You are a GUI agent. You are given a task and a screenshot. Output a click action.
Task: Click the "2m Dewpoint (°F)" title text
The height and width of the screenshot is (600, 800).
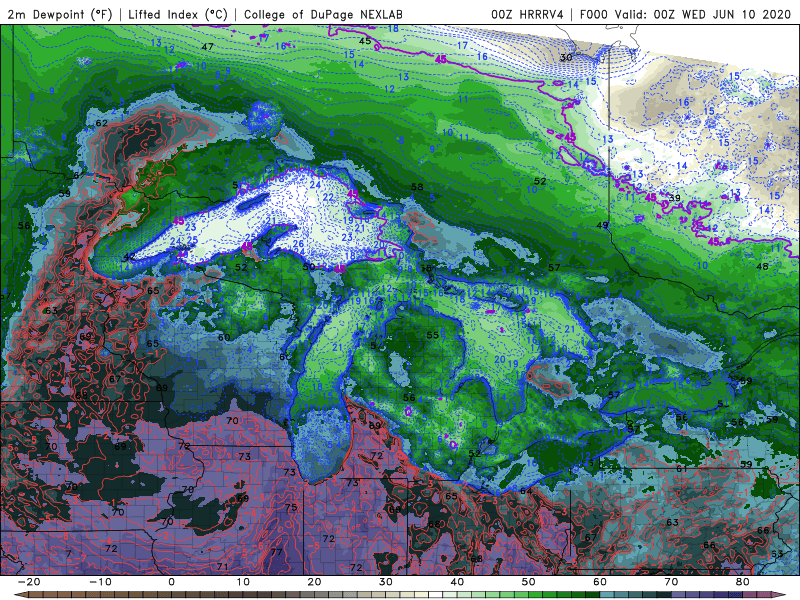pyautogui.click(x=59, y=14)
